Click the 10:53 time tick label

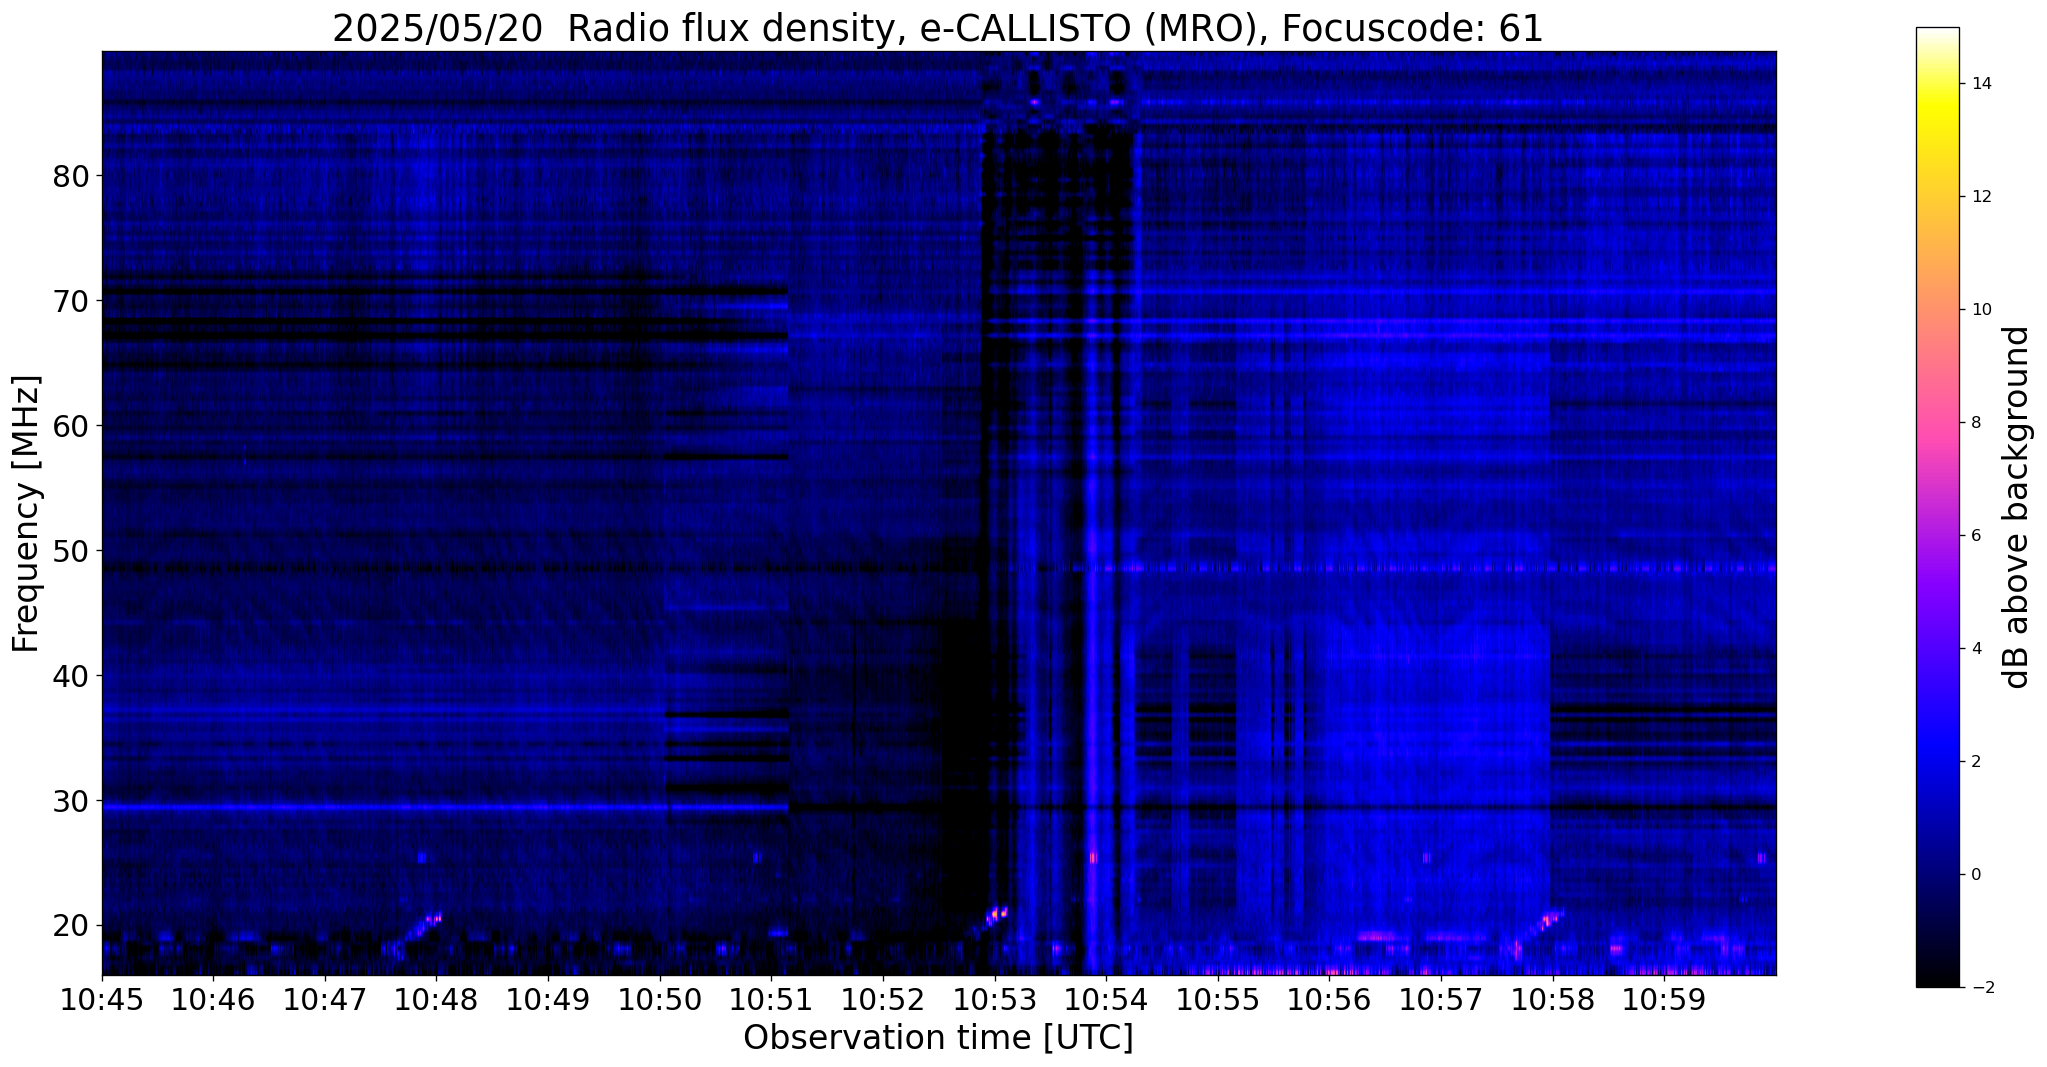(994, 1000)
